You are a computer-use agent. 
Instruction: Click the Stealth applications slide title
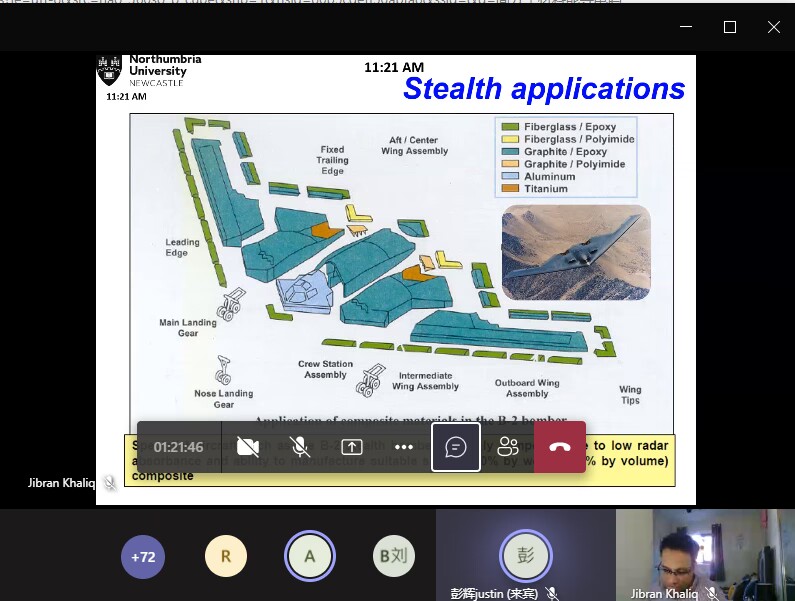point(543,89)
